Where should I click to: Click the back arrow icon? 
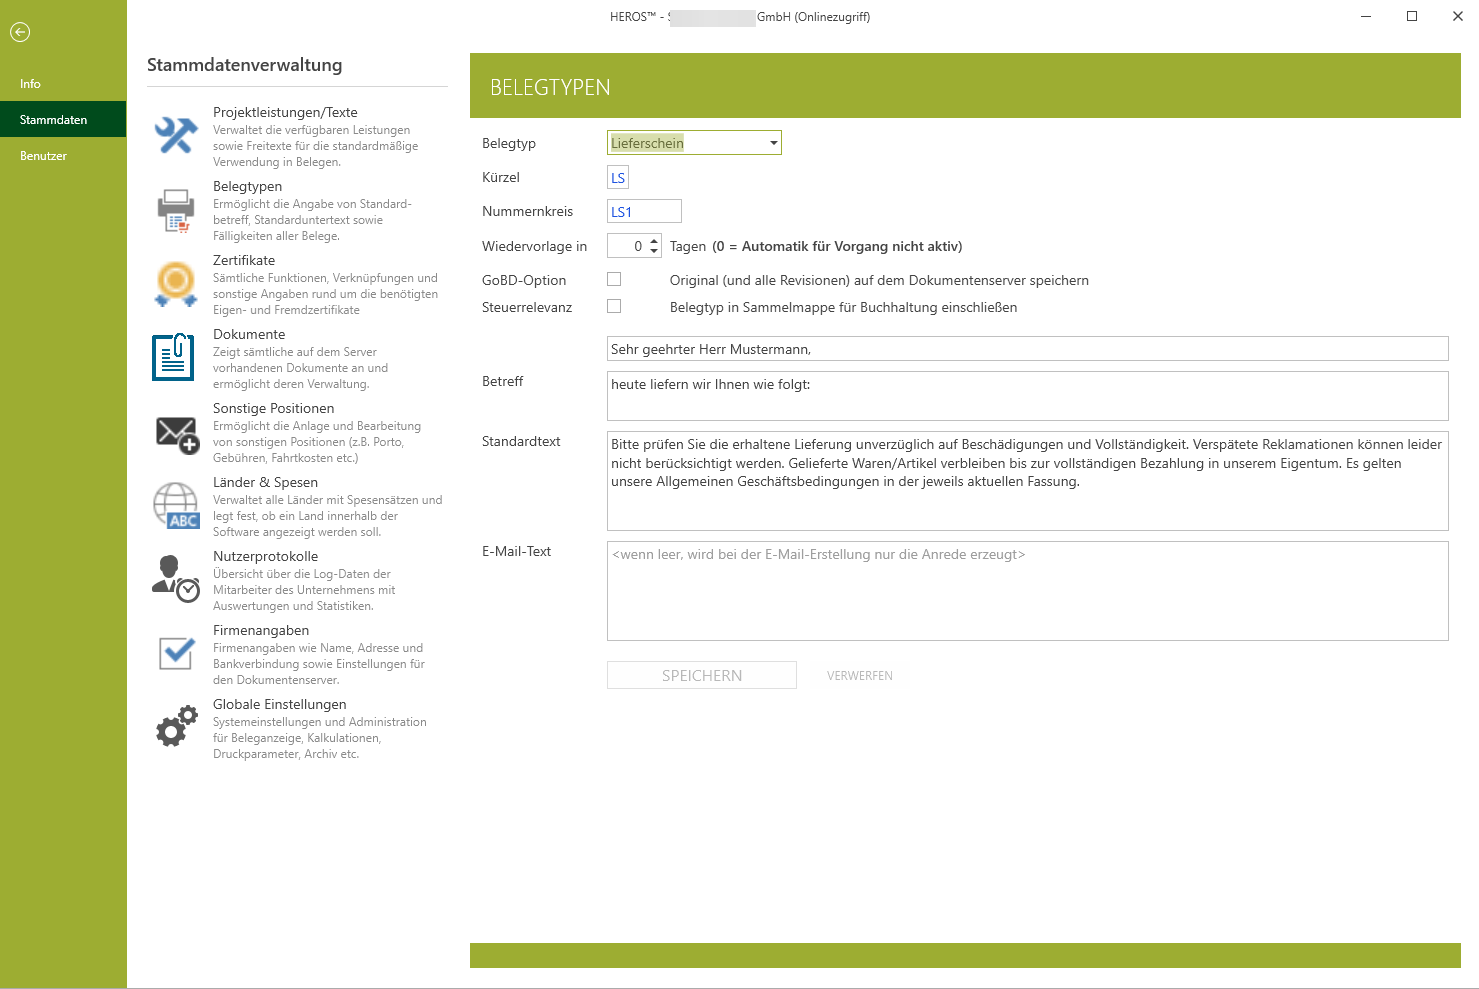point(20,32)
